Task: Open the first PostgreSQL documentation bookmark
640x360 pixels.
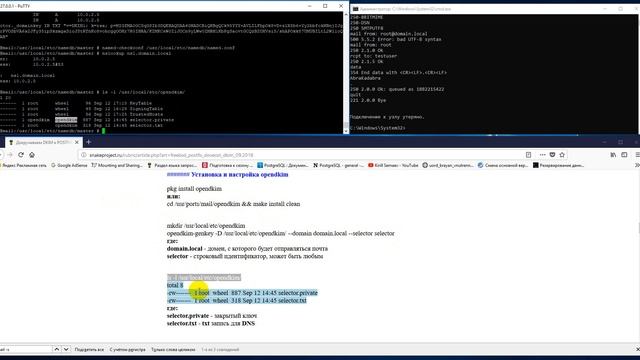Action: (x=282, y=165)
